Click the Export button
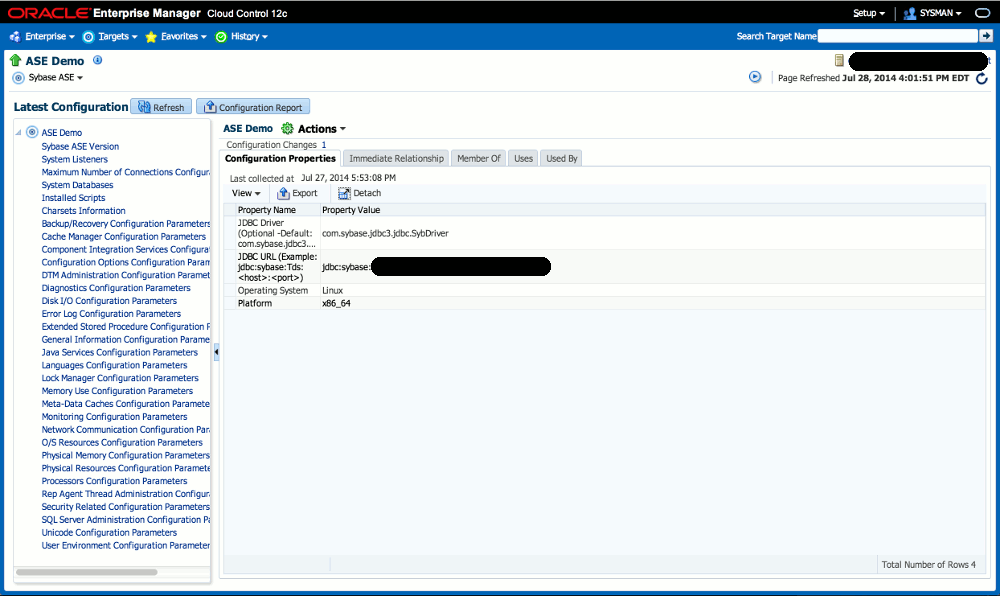 coord(297,193)
